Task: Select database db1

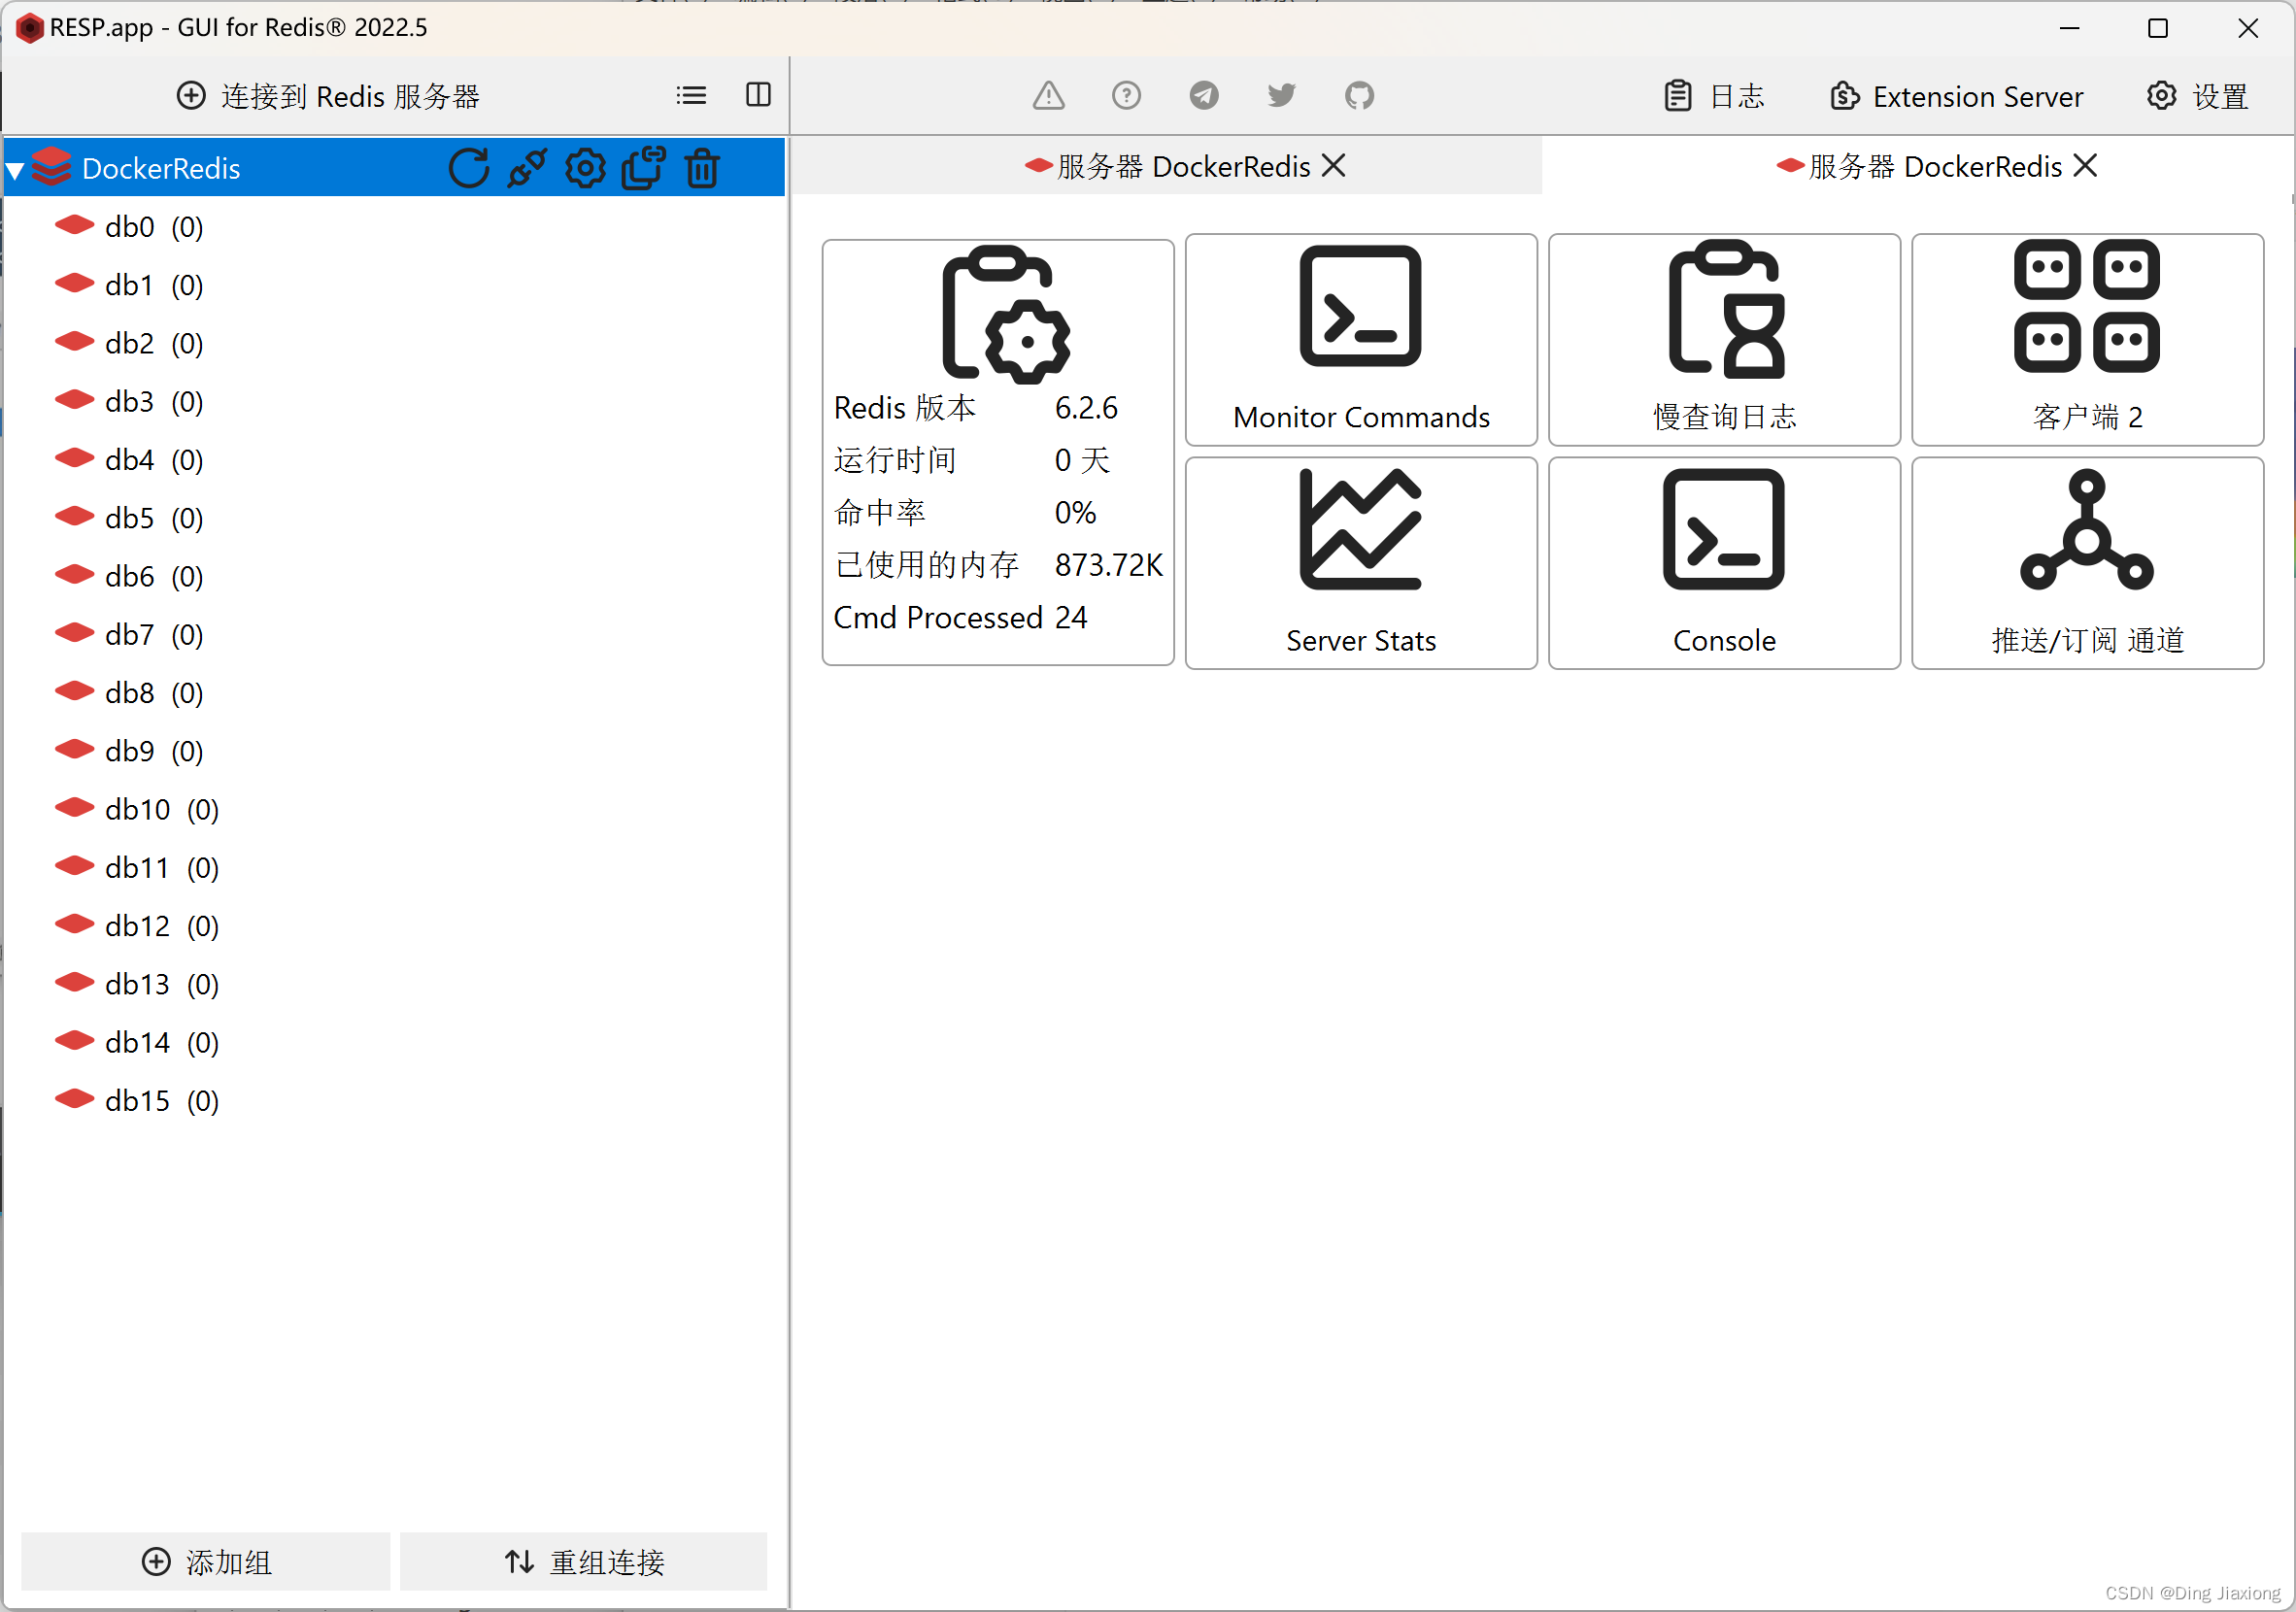Action: click(x=394, y=285)
